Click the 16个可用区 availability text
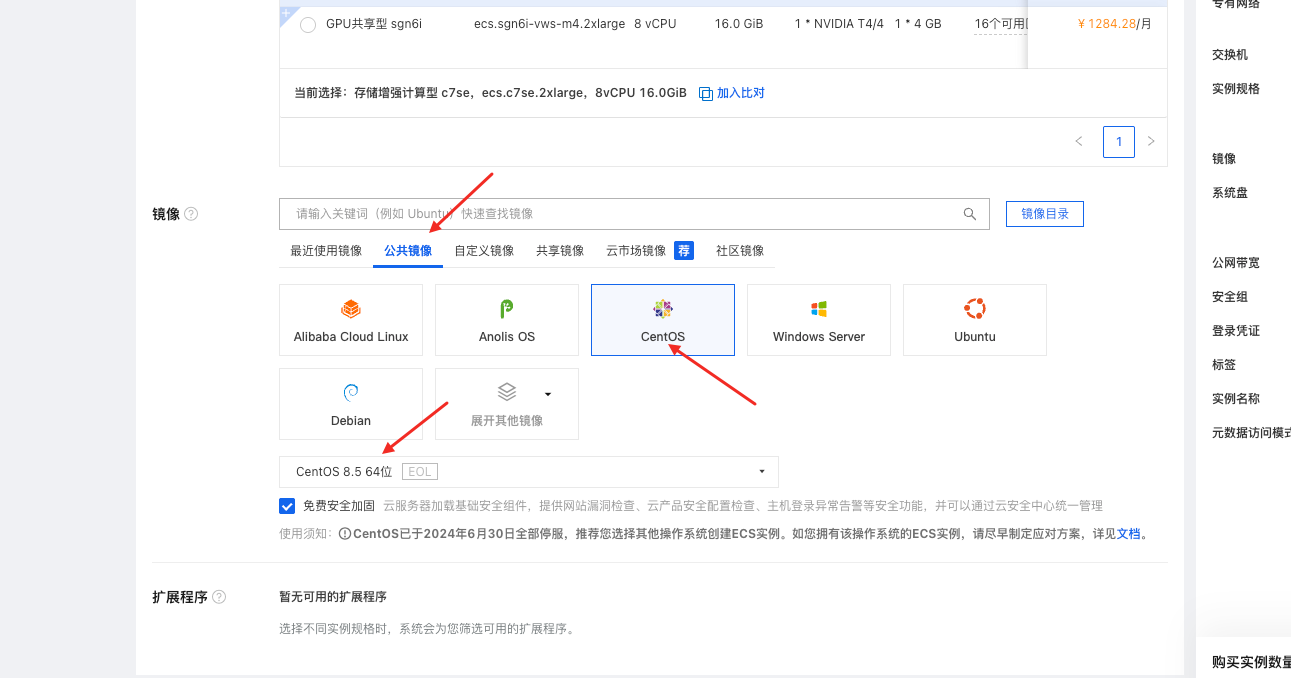This screenshot has width=1291, height=678. point(1002,24)
